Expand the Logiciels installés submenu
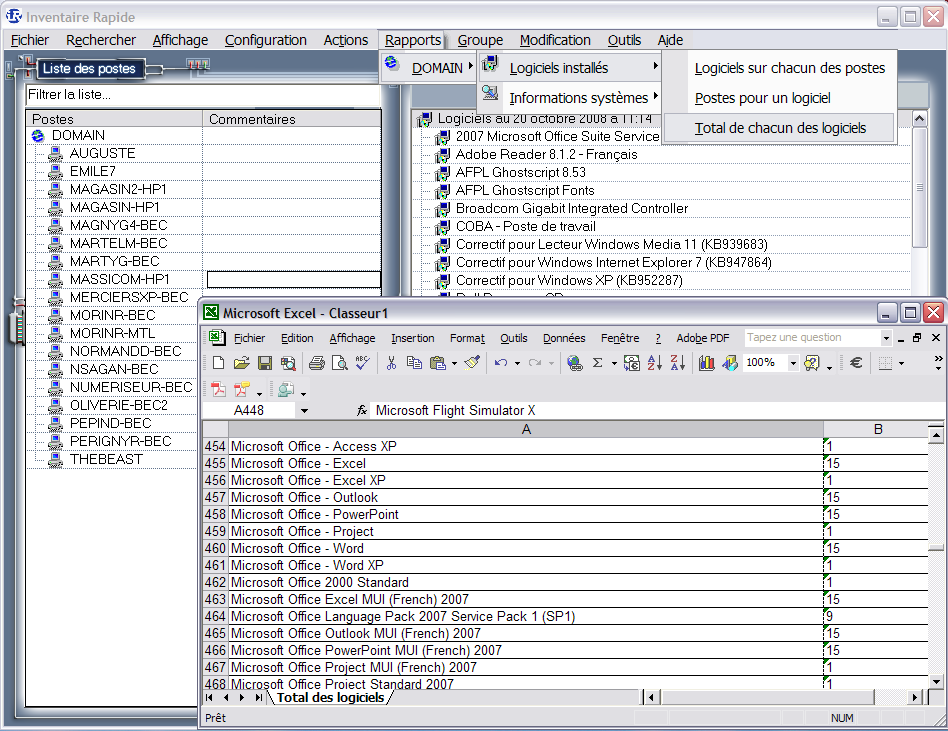 coord(570,68)
